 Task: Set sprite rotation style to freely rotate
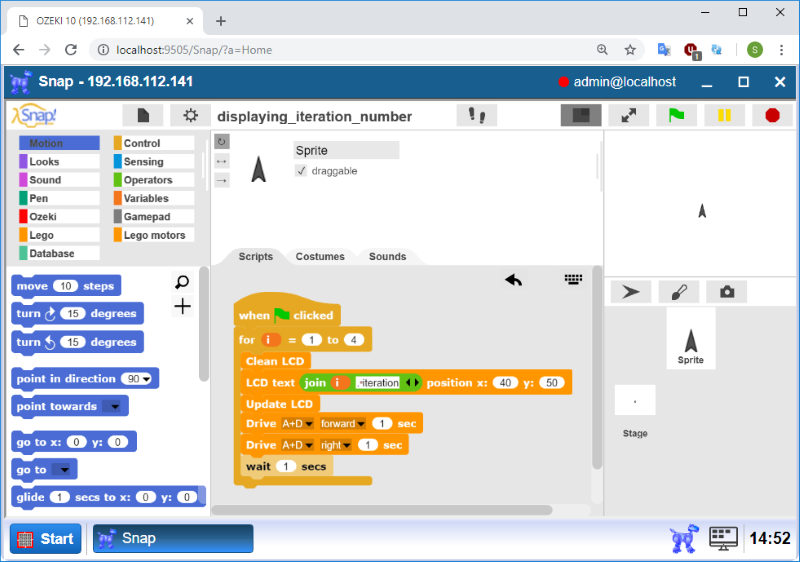click(x=221, y=142)
